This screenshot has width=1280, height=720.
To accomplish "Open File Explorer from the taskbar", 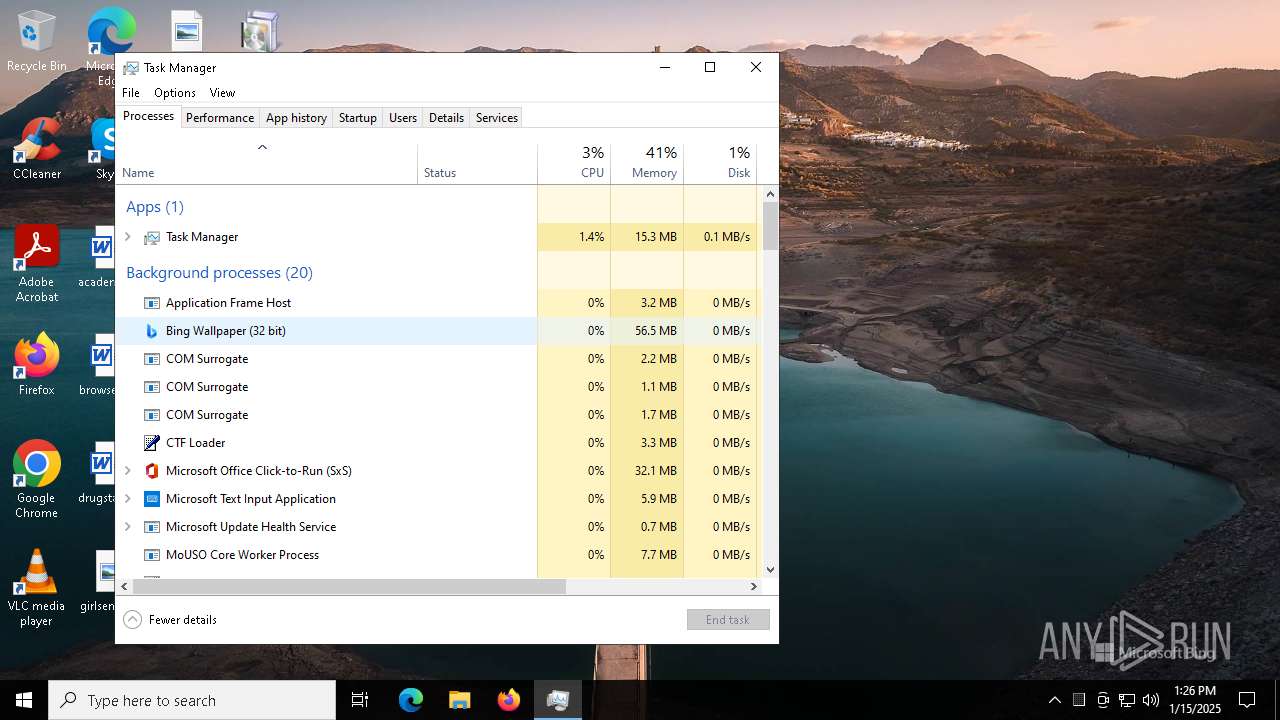I will point(460,700).
